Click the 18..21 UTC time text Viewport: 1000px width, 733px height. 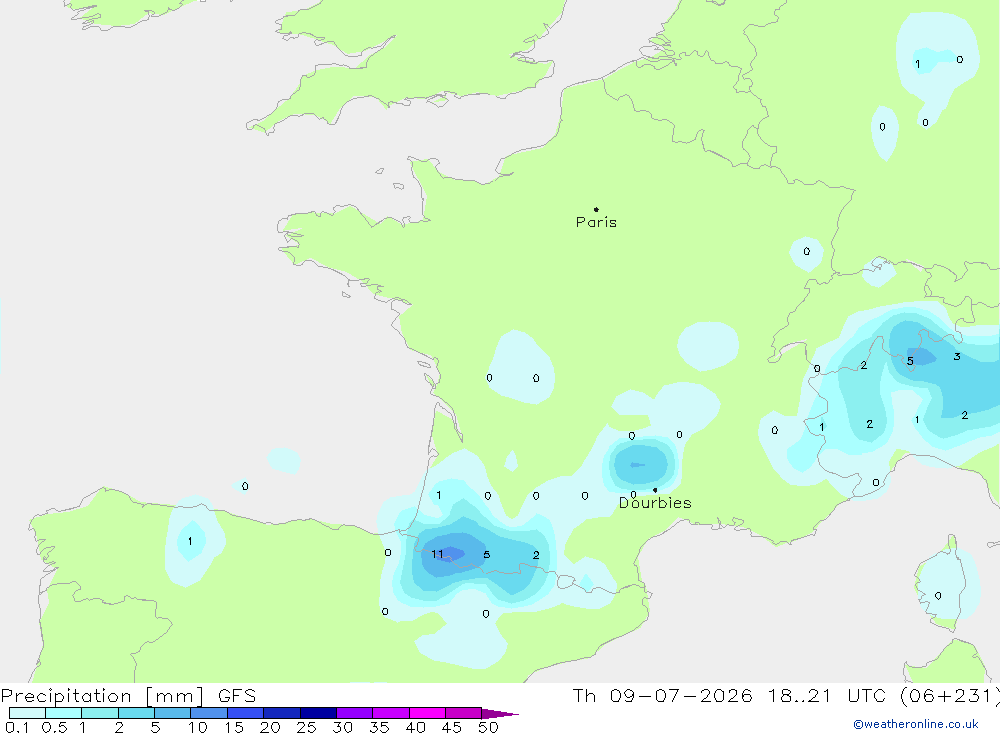click(x=827, y=695)
